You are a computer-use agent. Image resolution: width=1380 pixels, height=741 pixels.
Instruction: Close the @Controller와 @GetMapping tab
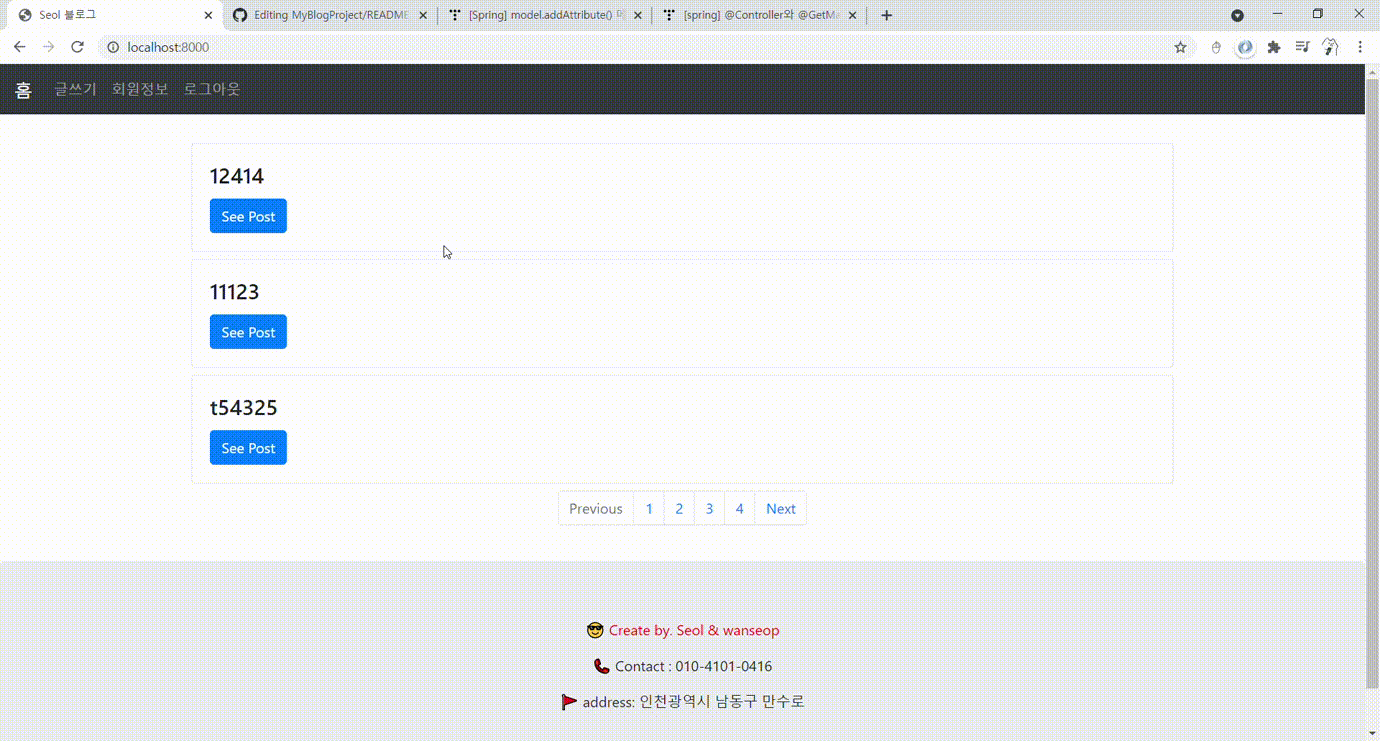(852, 15)
